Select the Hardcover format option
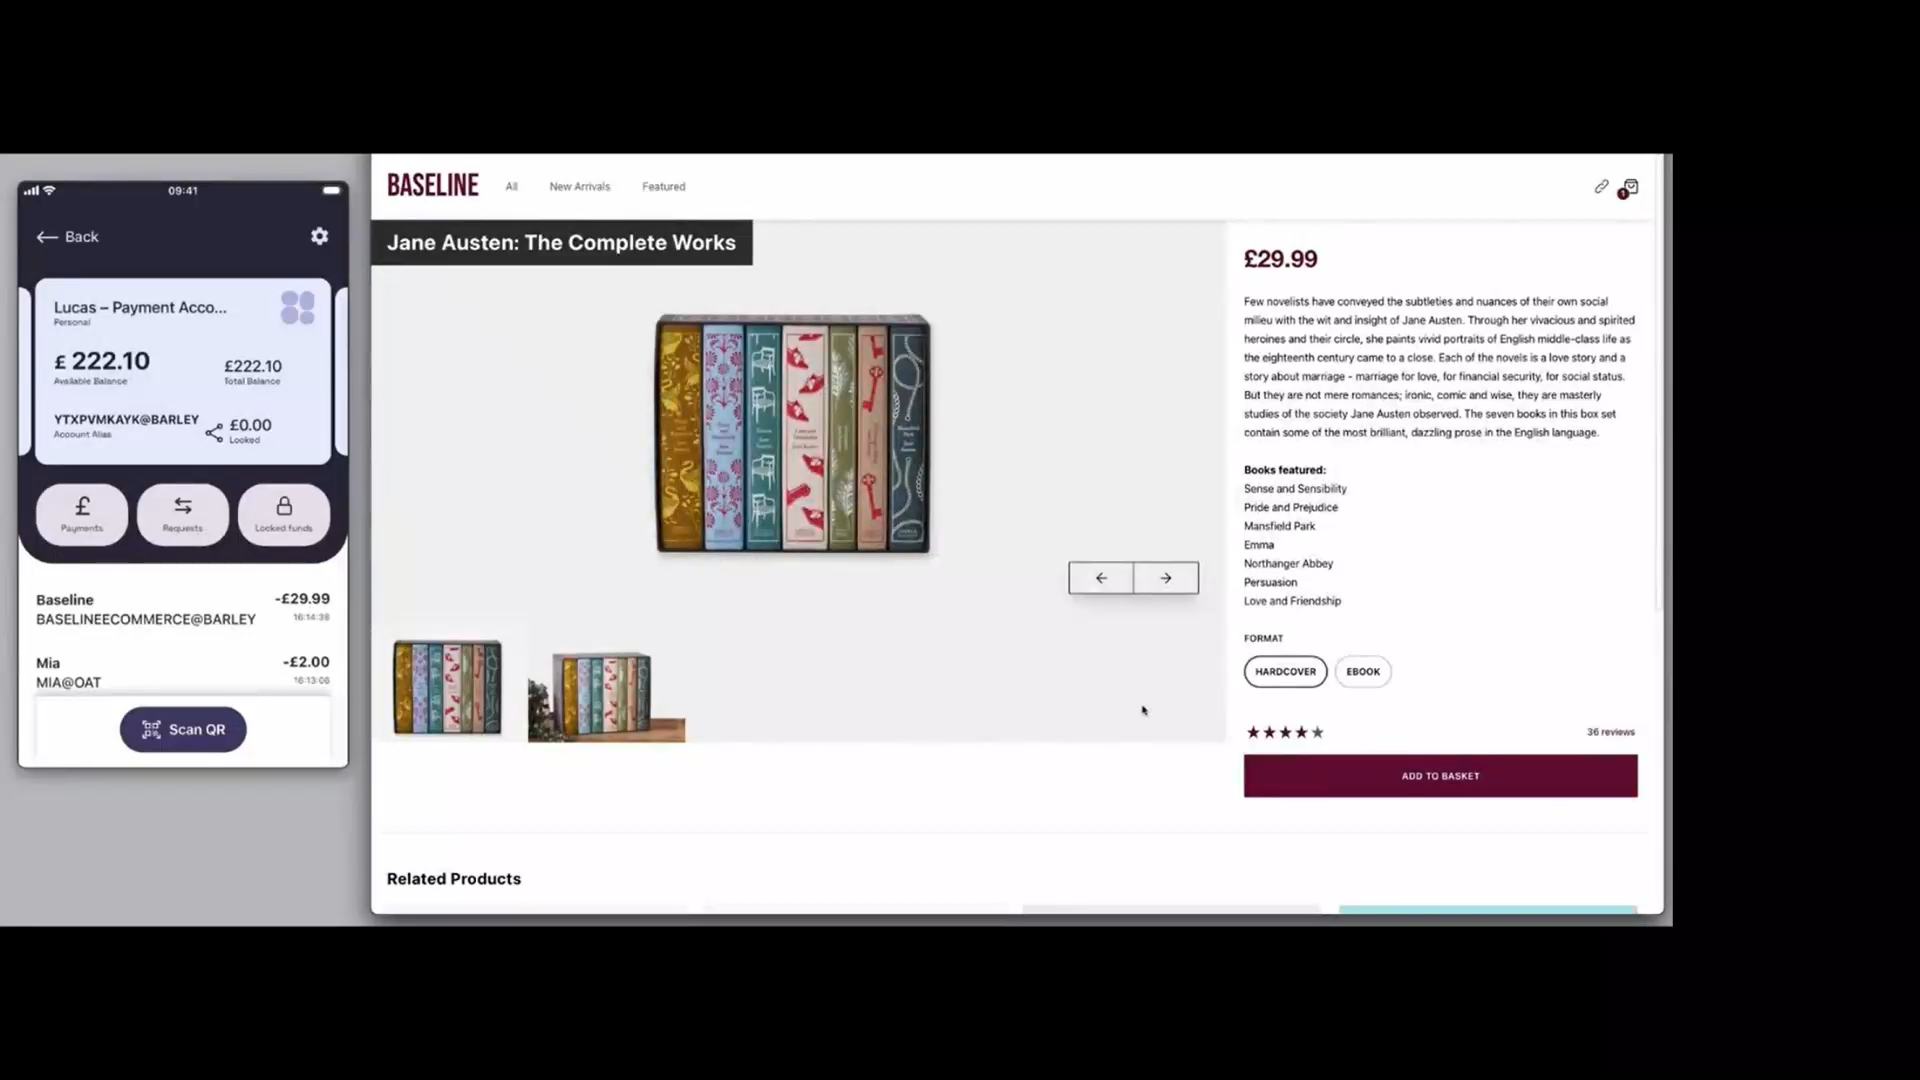 1285,672
